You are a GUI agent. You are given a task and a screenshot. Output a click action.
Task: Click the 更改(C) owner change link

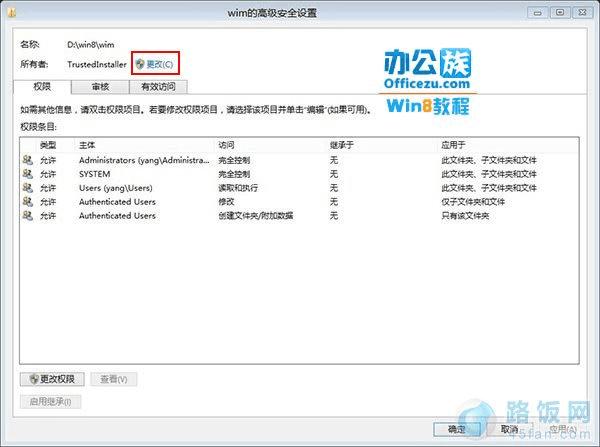click(155, 64)
